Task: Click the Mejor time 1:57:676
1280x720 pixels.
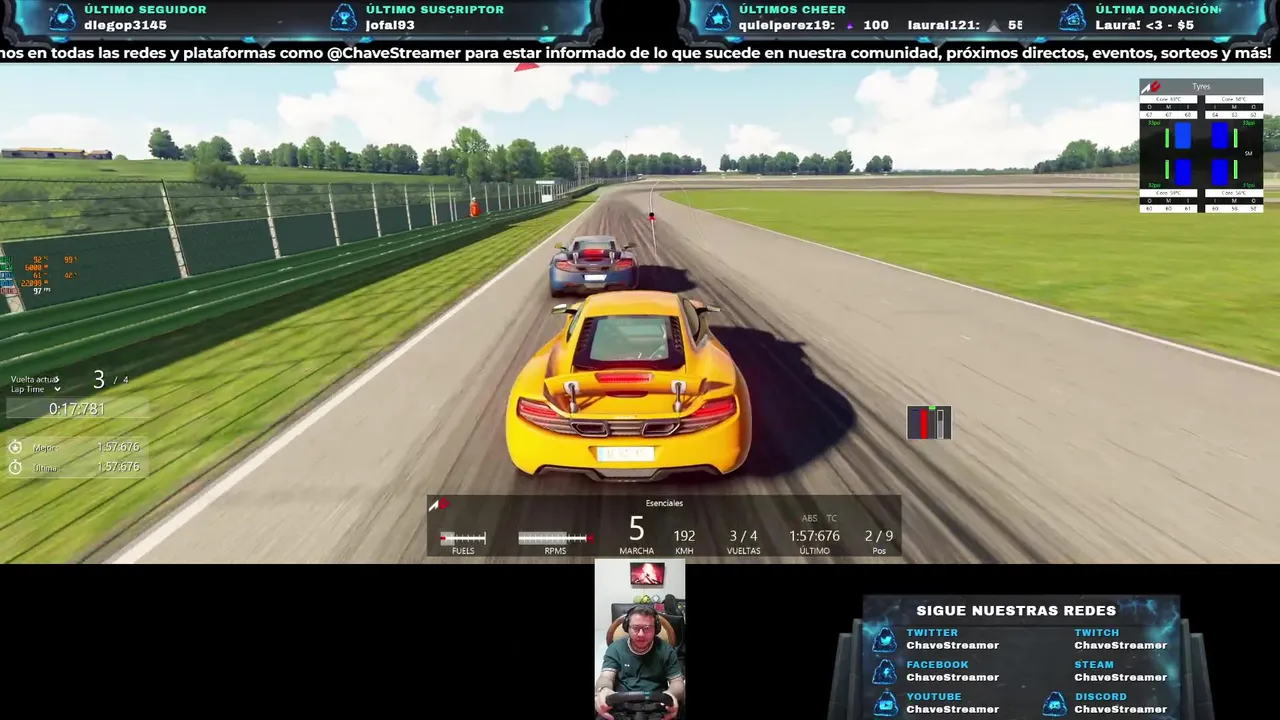Action: 118,447
